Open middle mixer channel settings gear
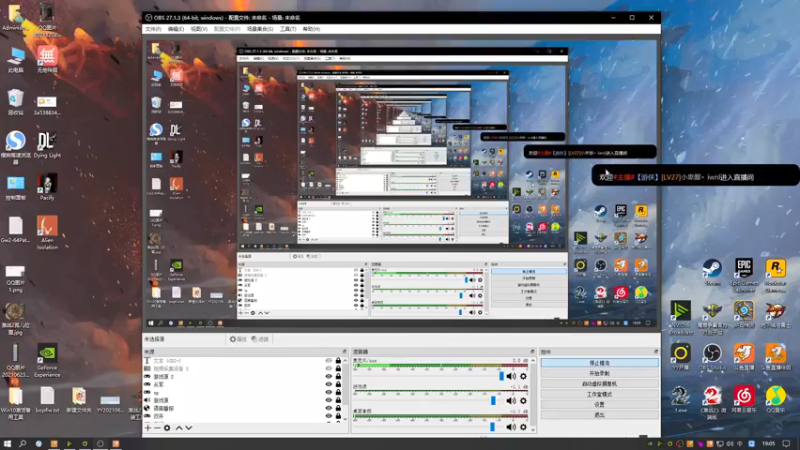This screenshot has height=450, width=800. point(523,401)
